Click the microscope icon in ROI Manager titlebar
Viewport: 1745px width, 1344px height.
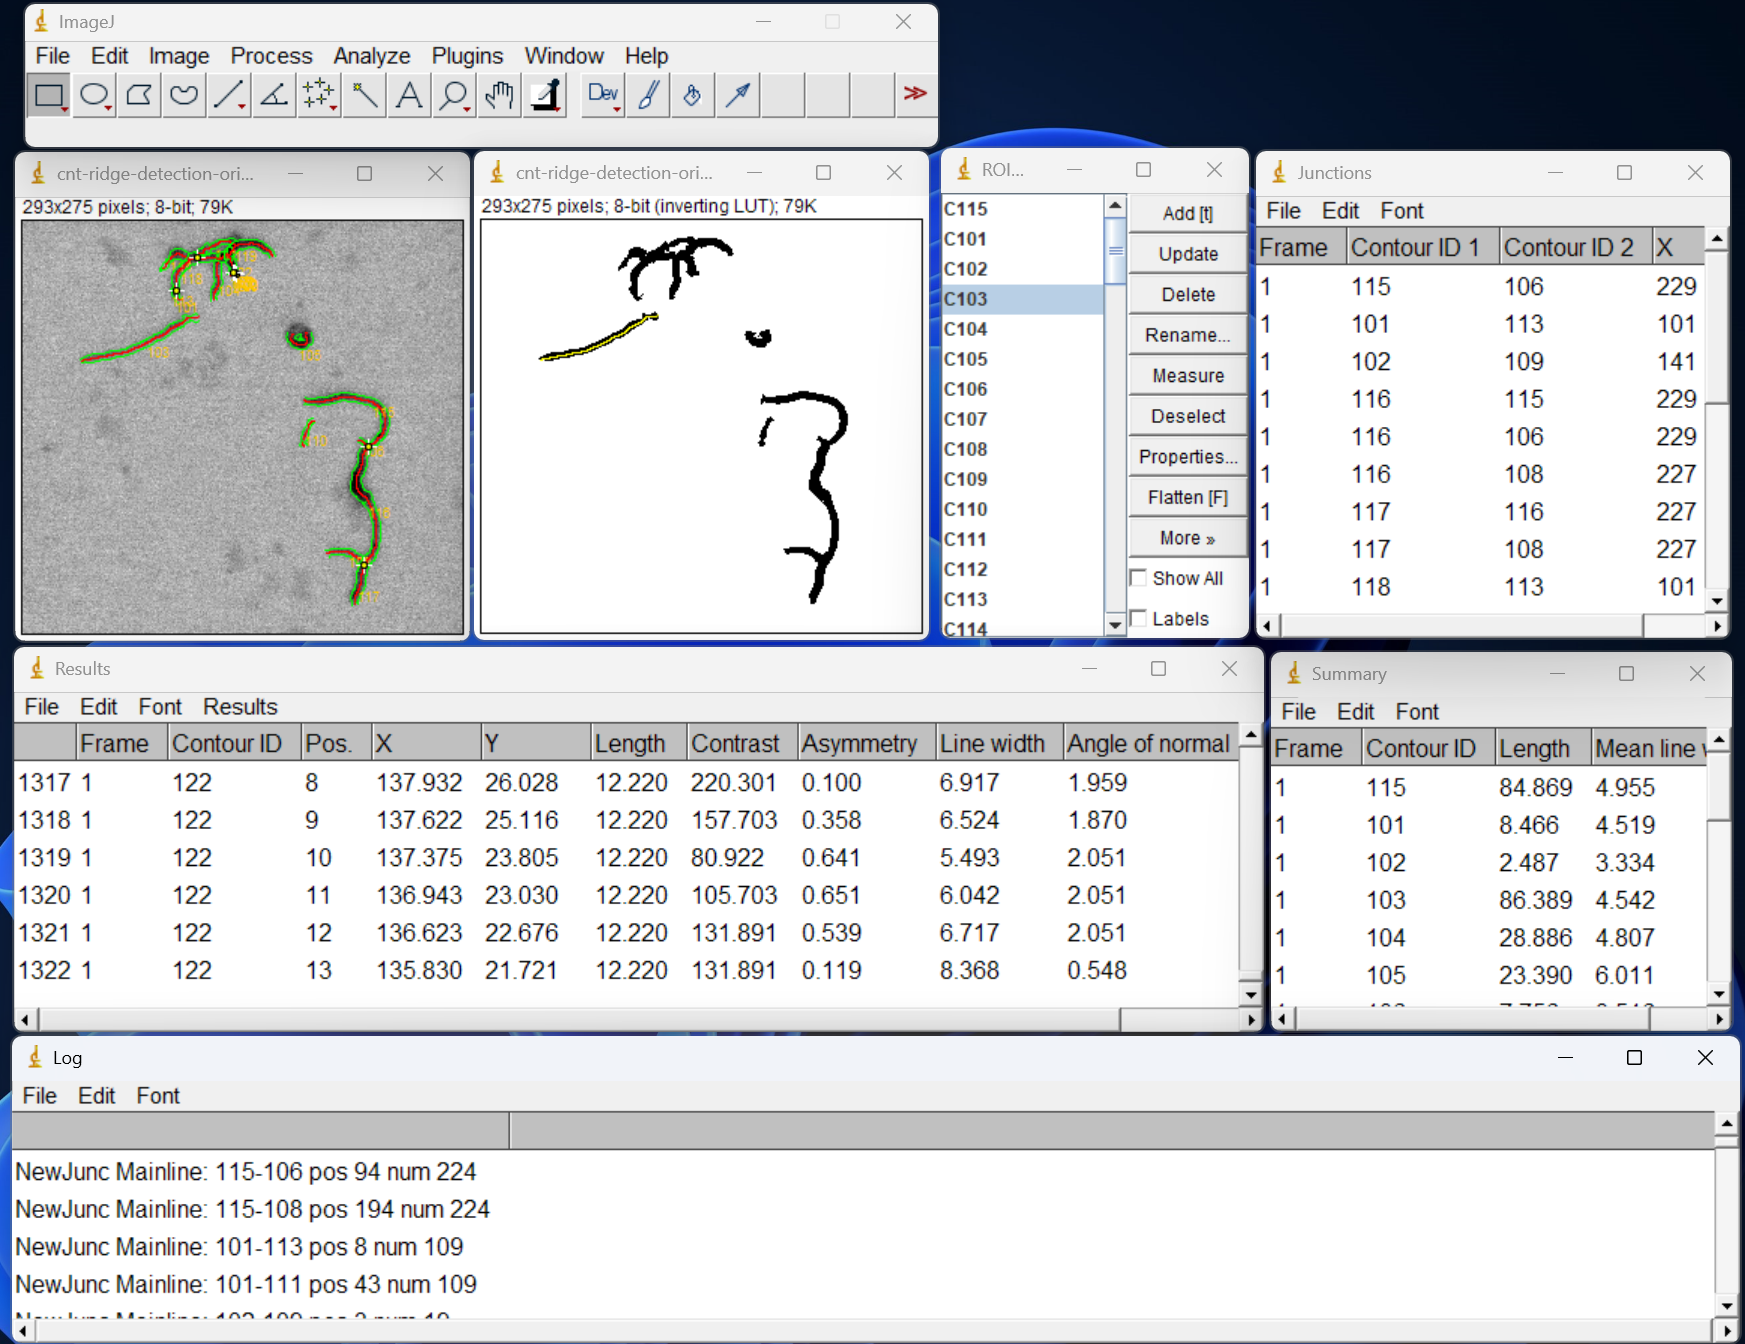point(964,170)
